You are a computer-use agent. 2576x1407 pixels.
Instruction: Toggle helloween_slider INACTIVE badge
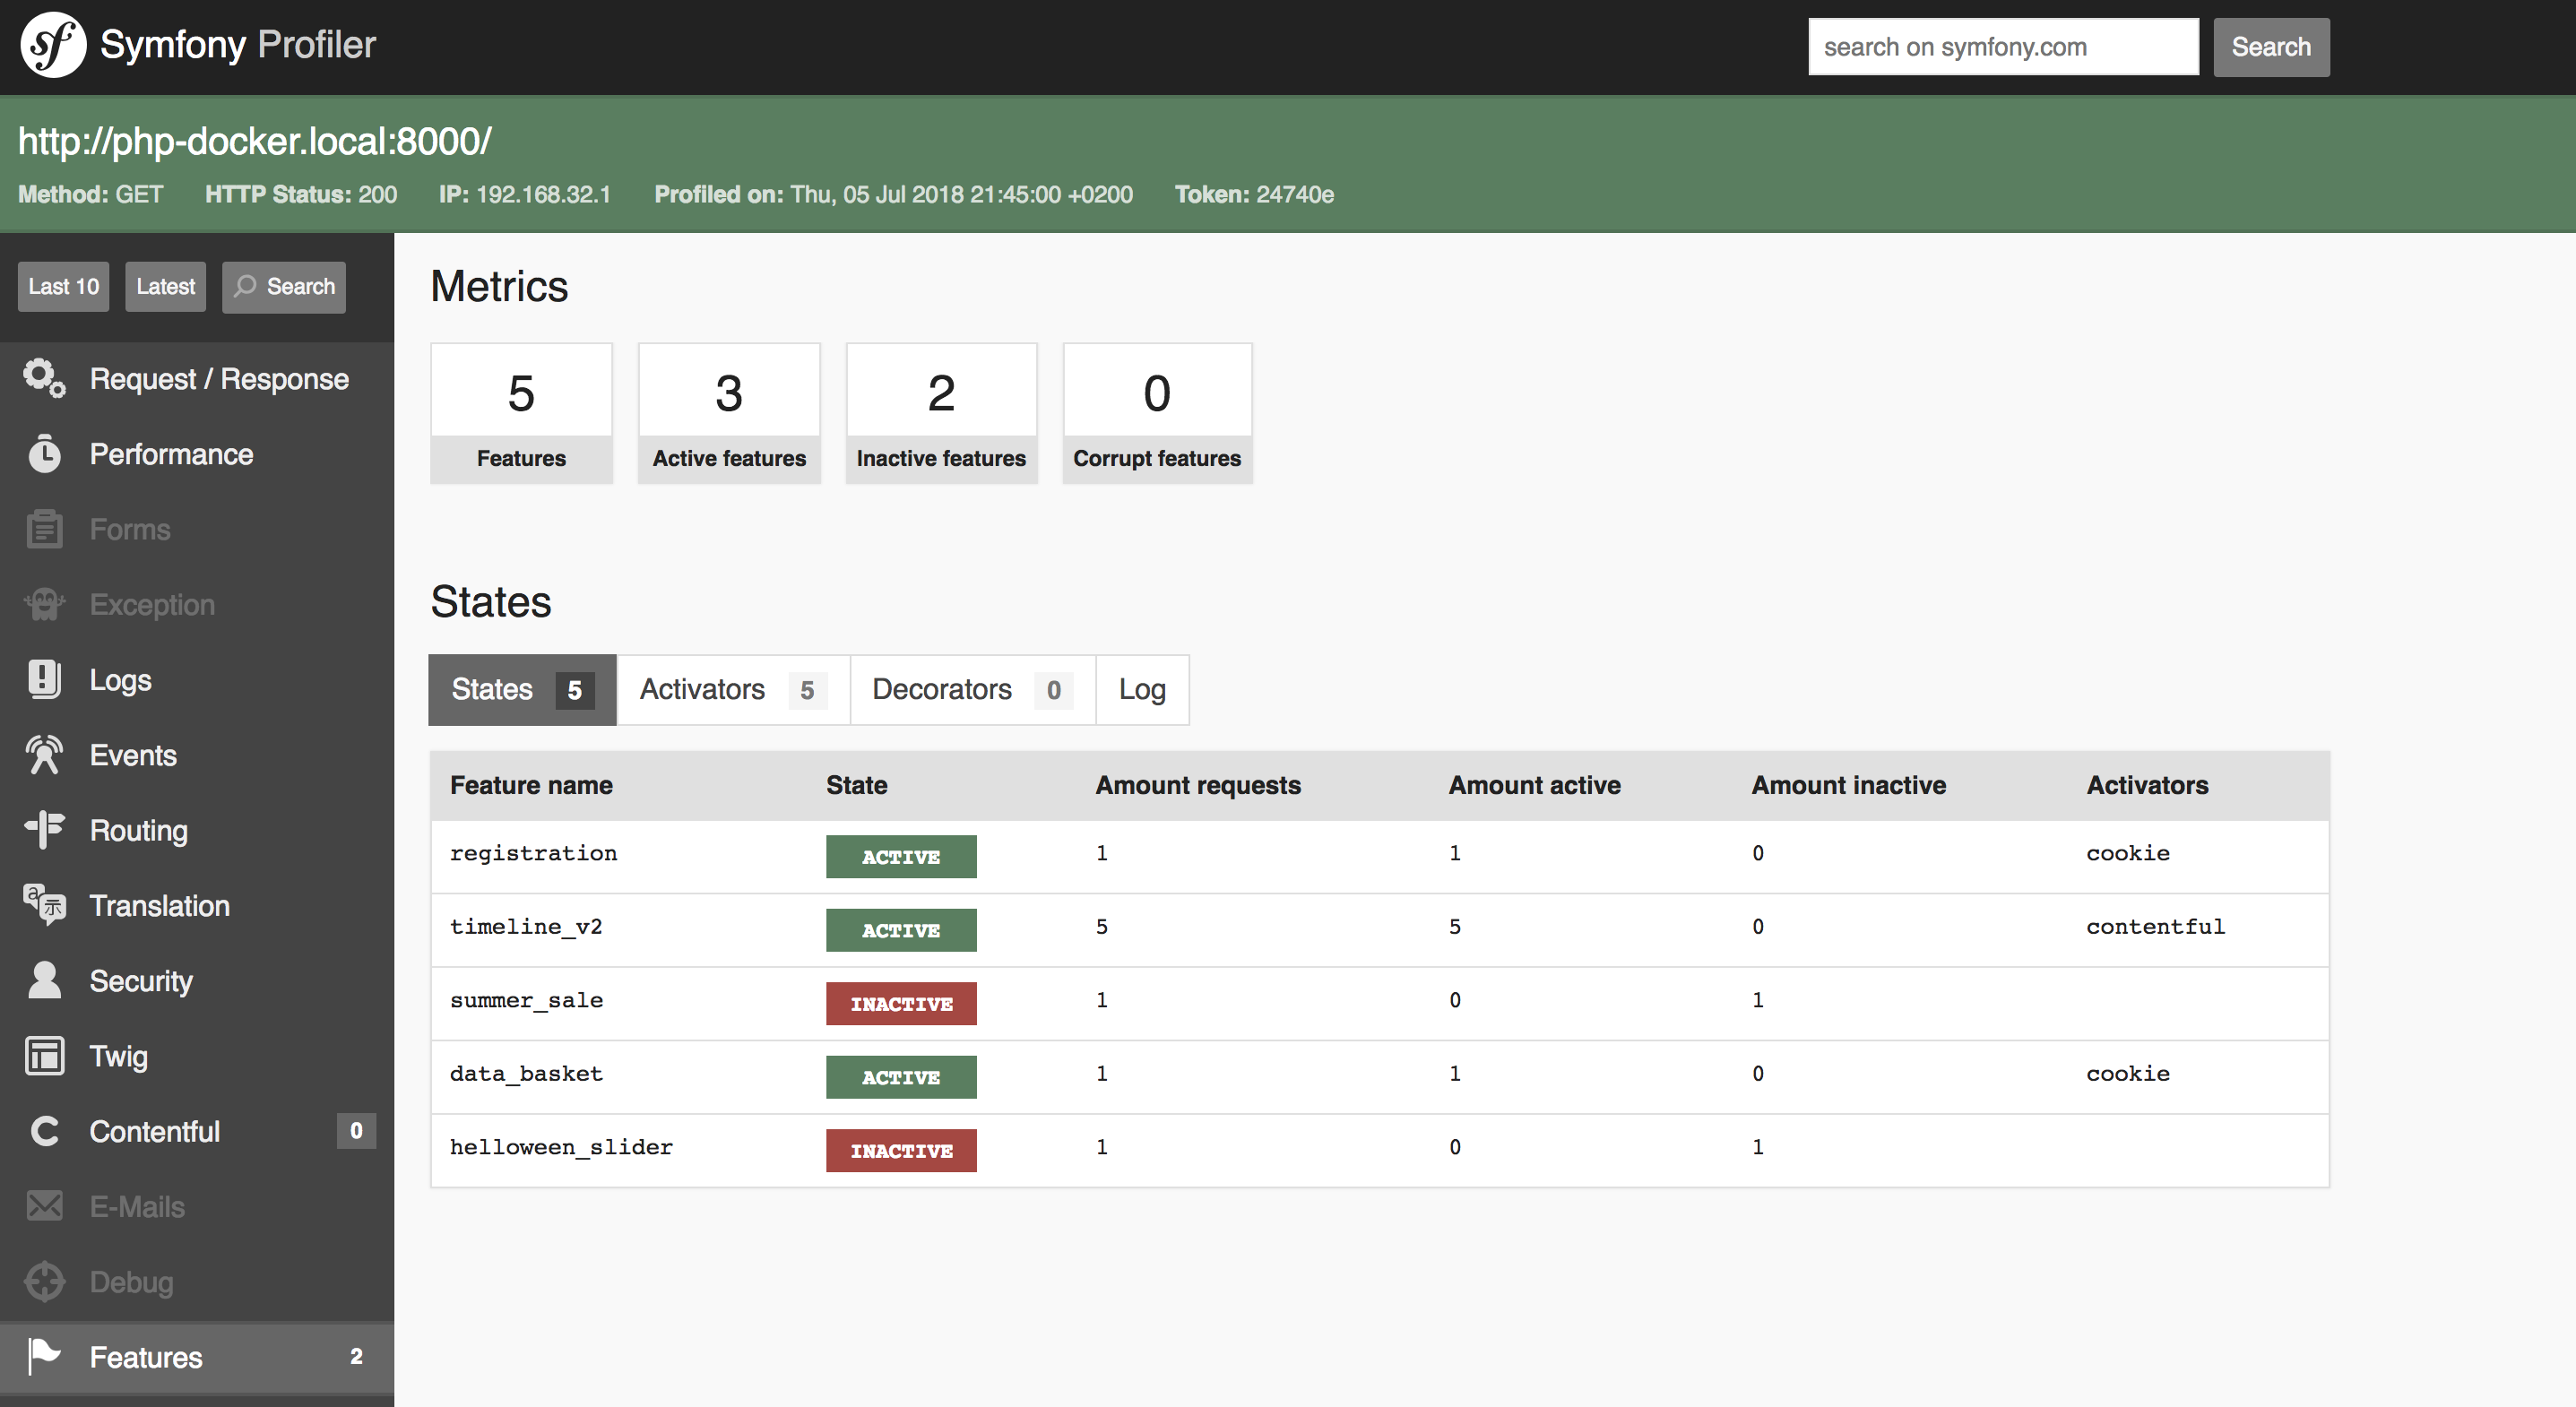tap(901, 1150)
